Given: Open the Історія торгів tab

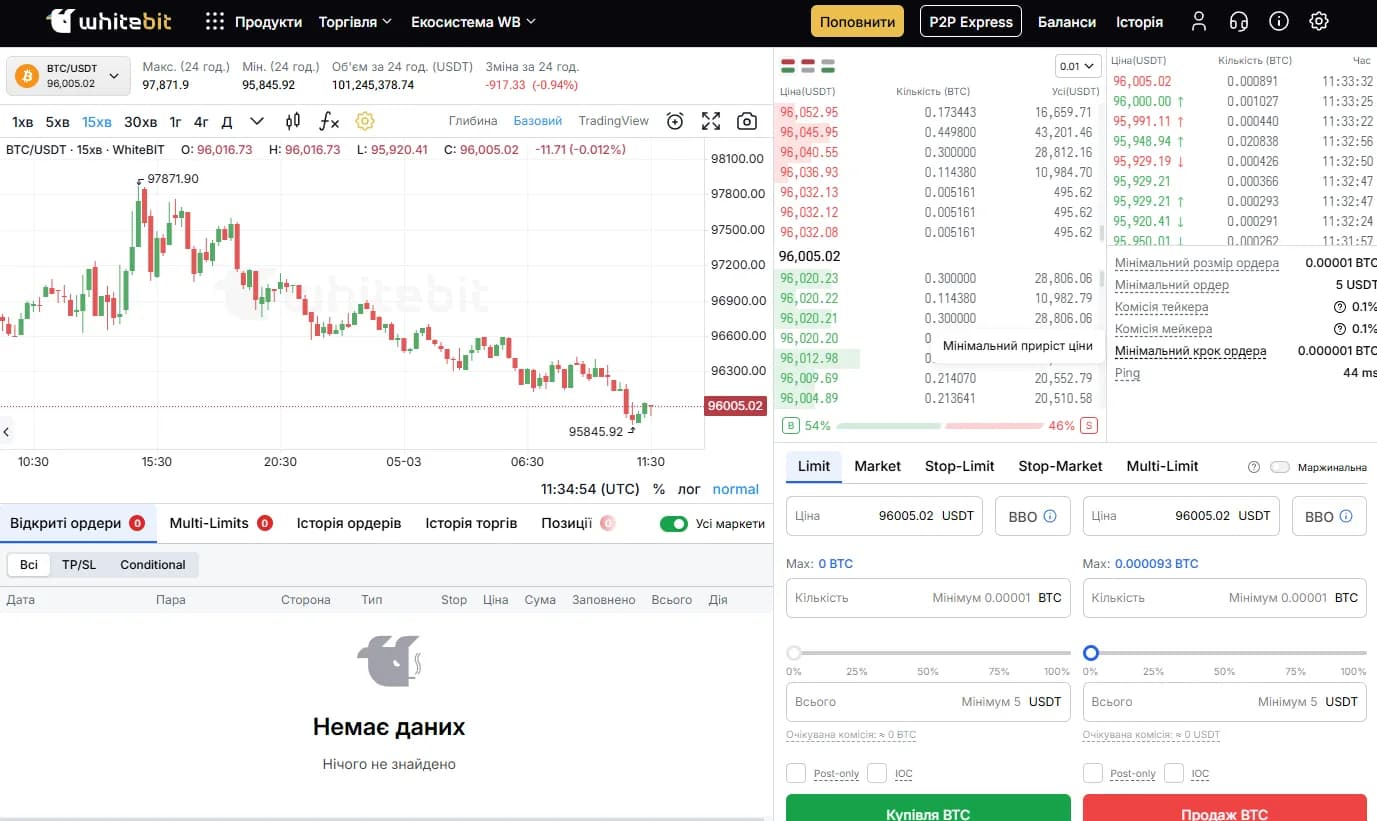Looking at the screenshot, I should click(x=471, y=523).
